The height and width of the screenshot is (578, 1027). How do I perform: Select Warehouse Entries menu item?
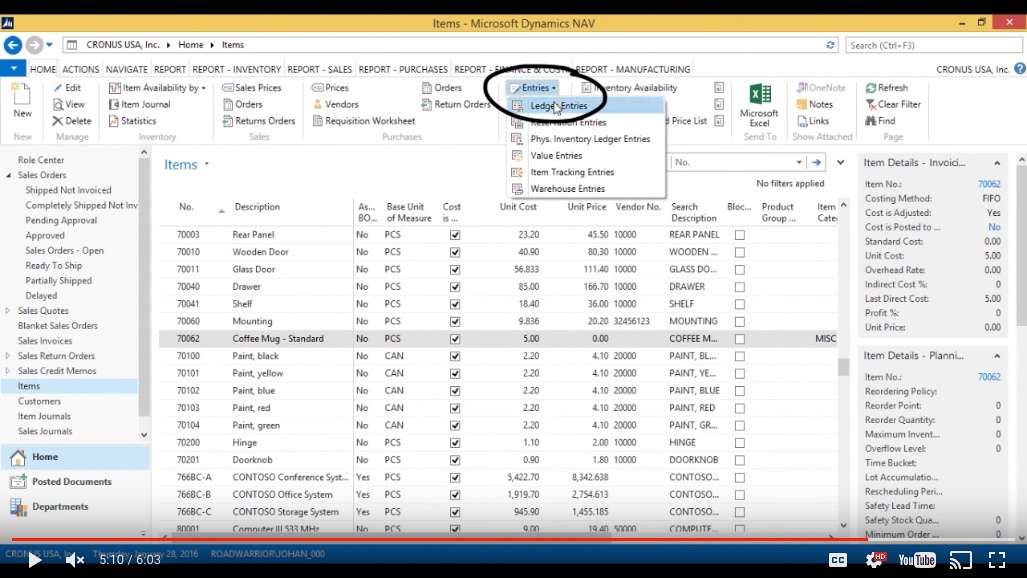coord(586,189)
